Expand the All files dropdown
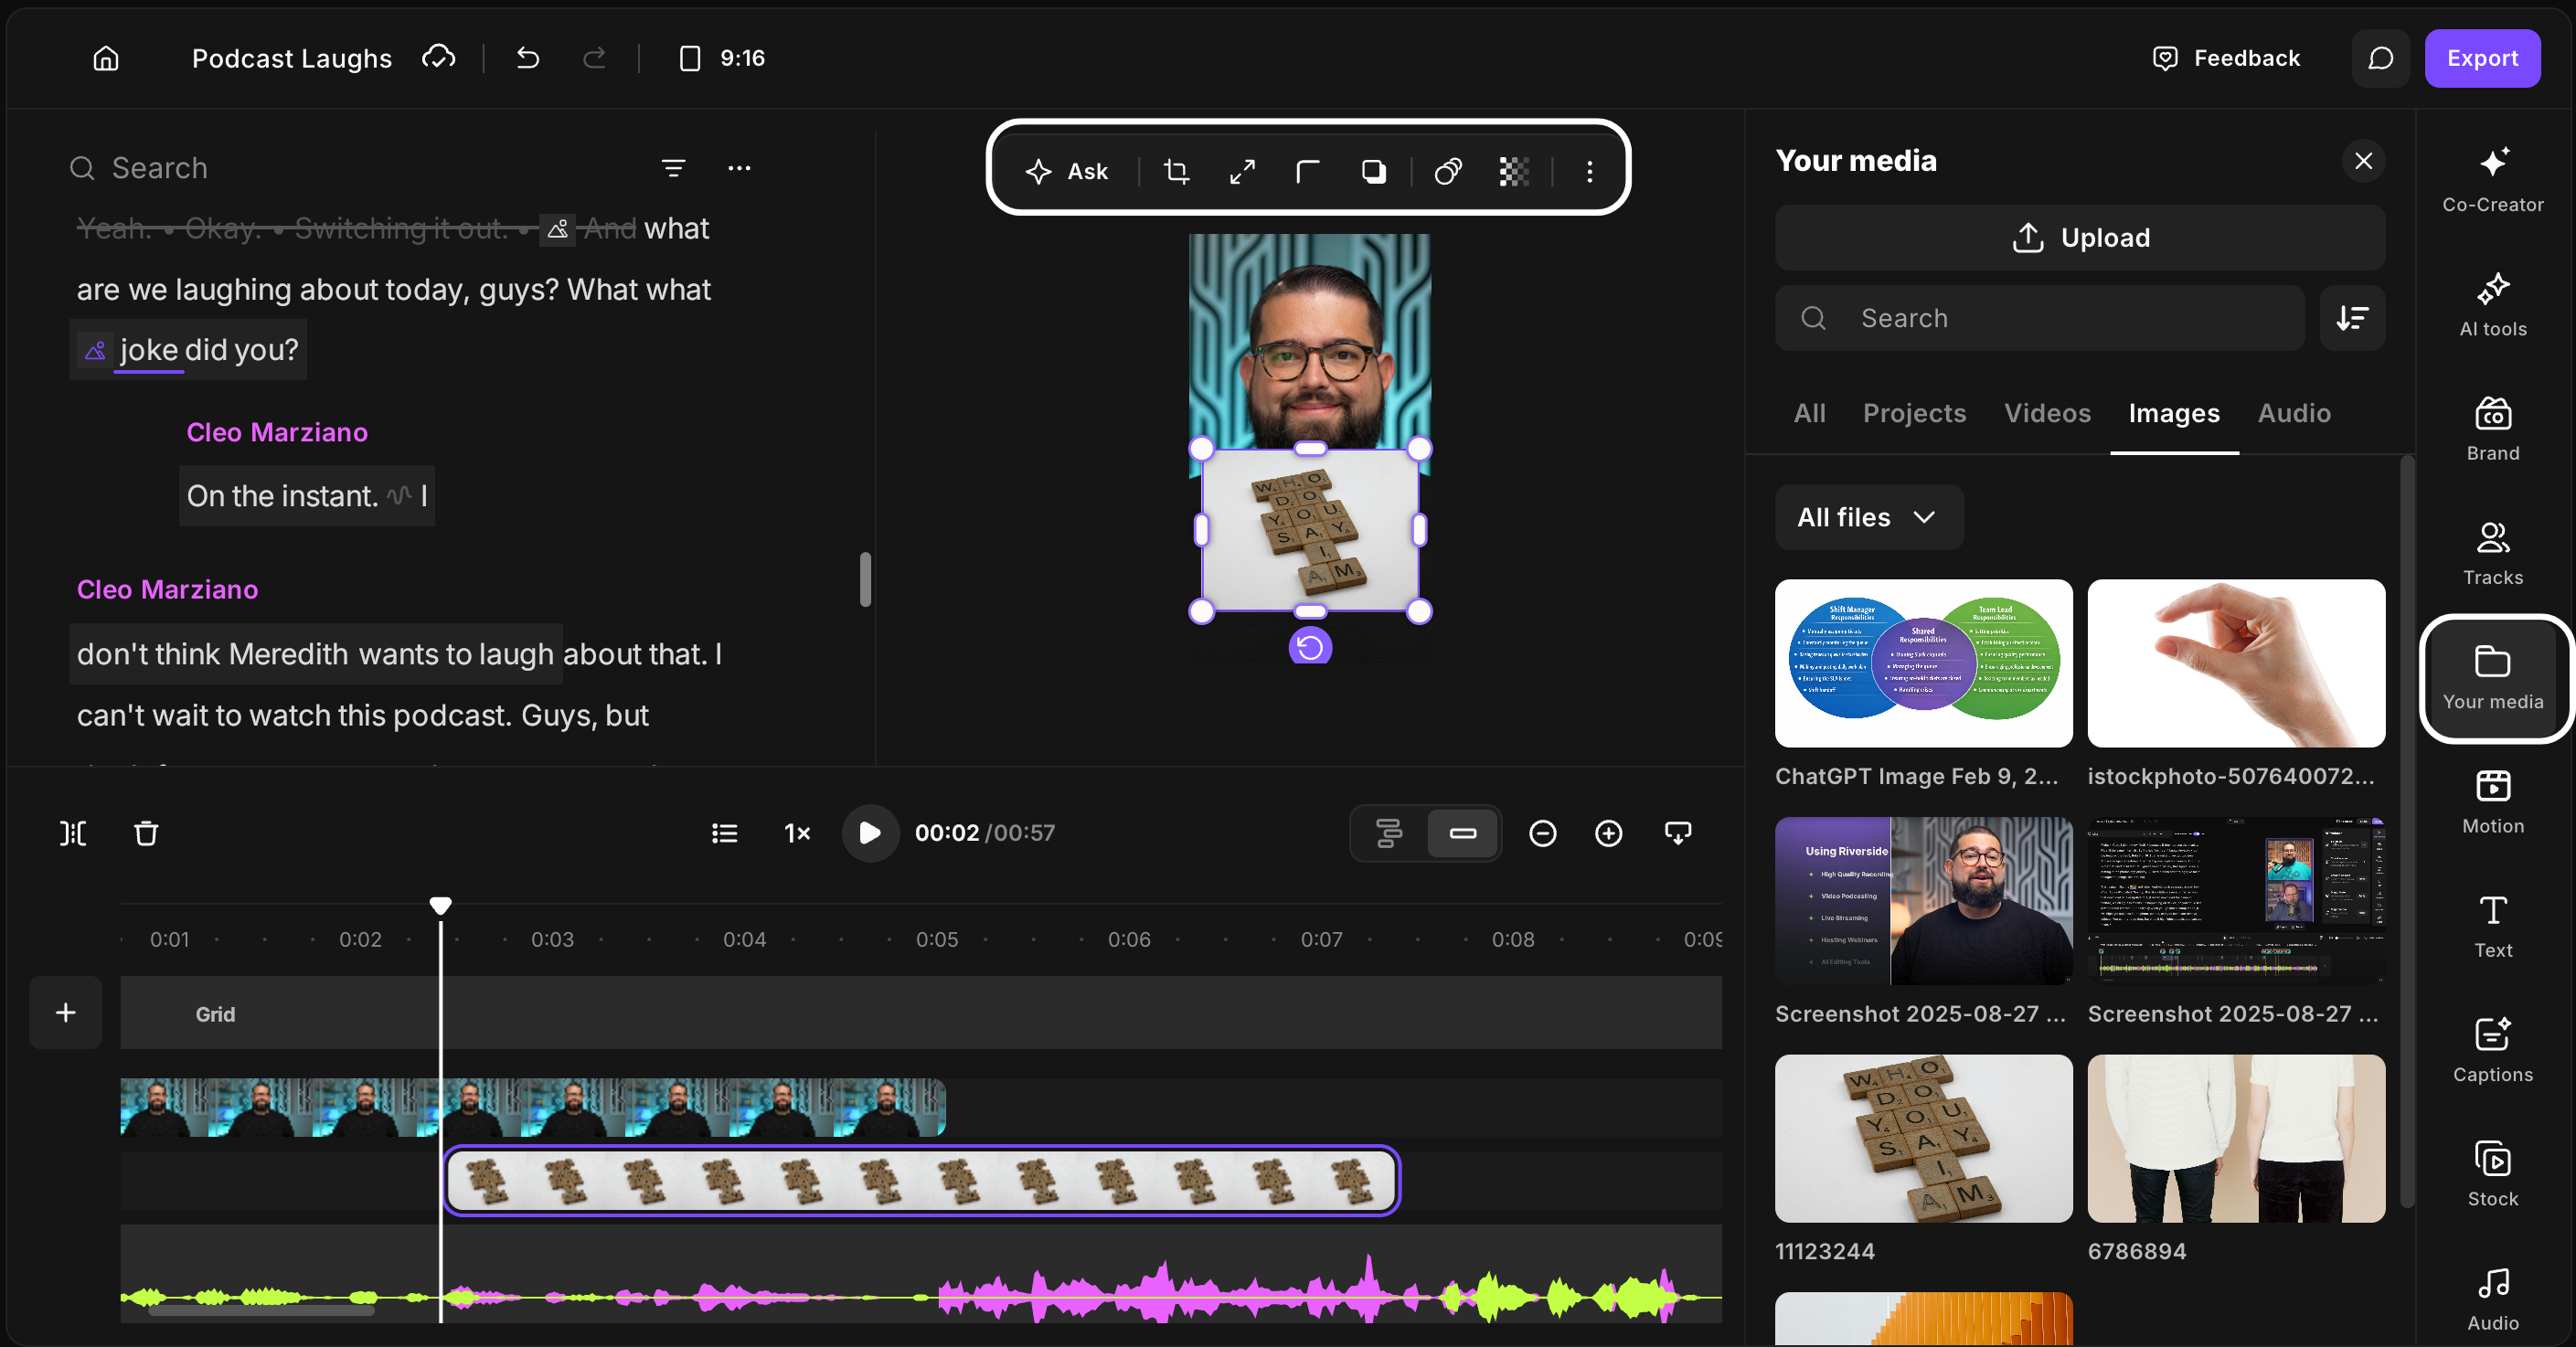 1869,517
